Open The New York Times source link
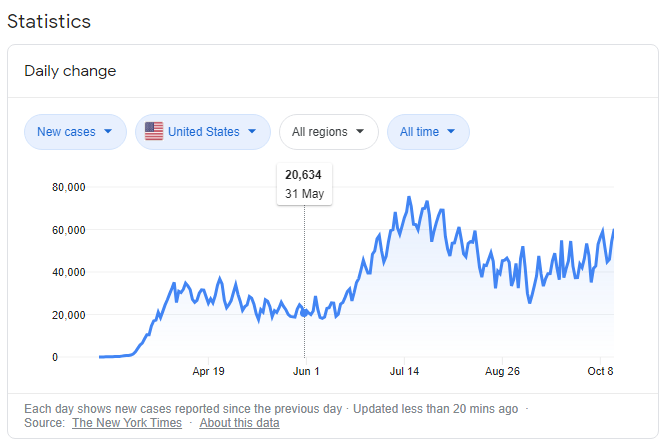Image resolution: width=671 pixels, height=447 pixels. click(127, 423)
